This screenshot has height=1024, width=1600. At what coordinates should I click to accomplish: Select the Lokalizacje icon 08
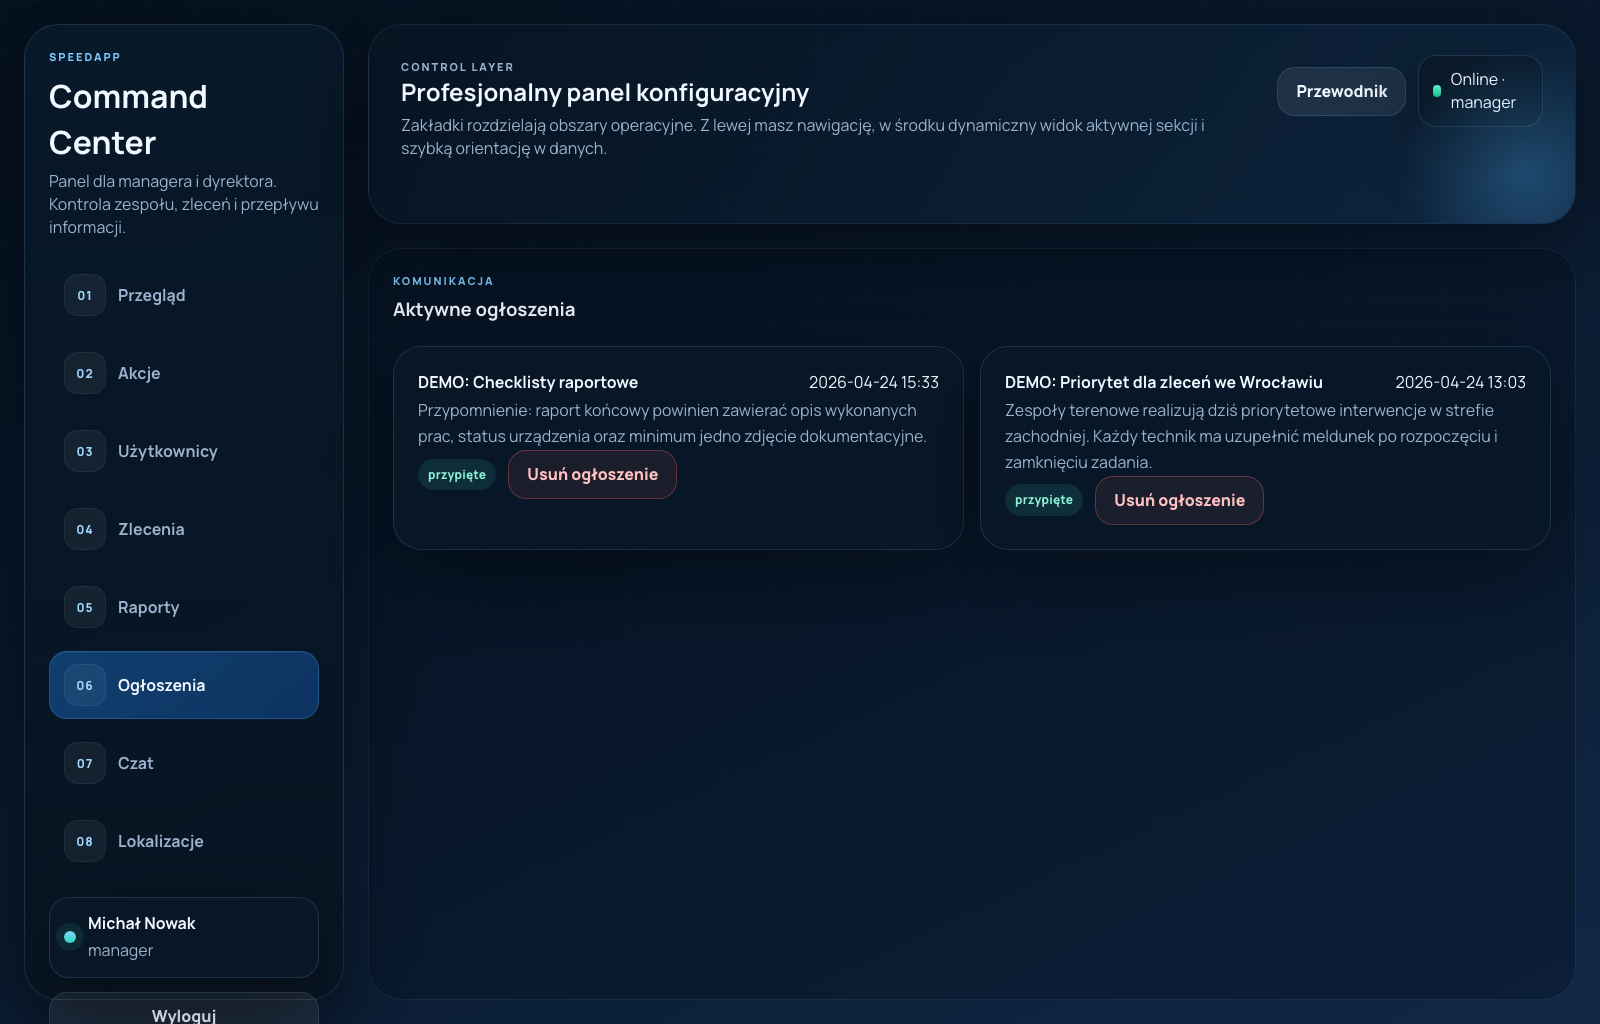pos(84,841)
